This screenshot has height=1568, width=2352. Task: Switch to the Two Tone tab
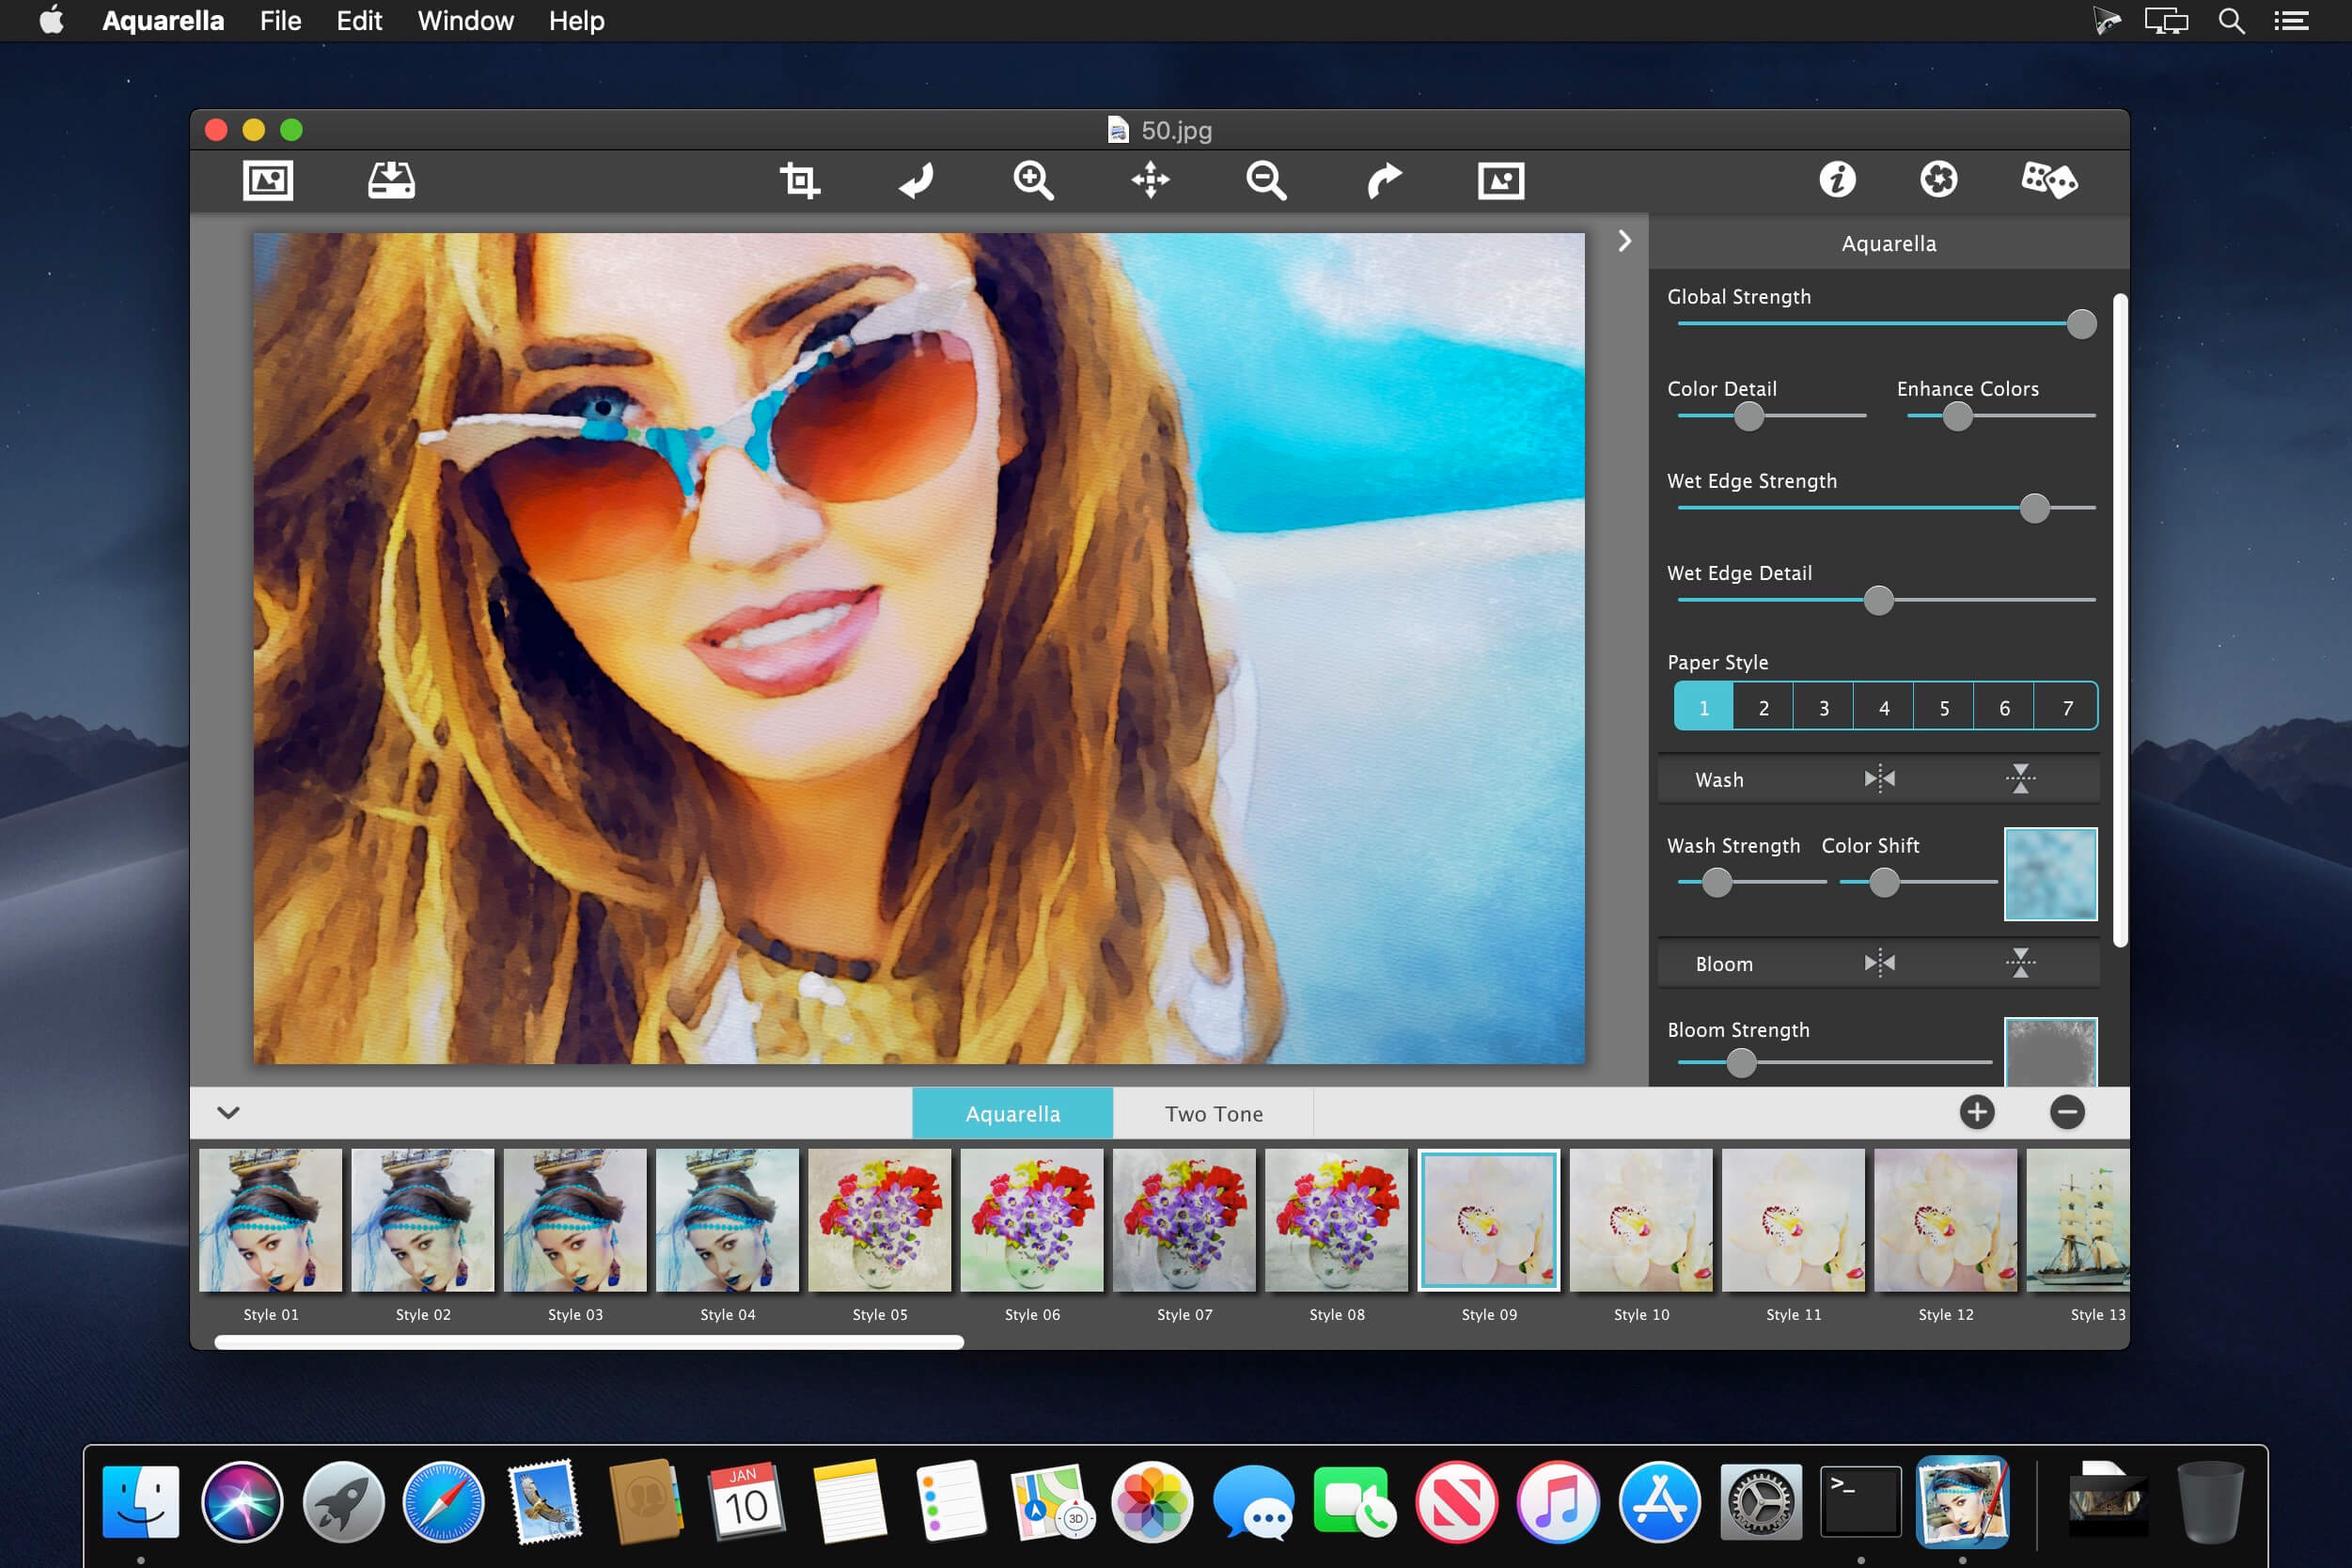[1213, 1113]
